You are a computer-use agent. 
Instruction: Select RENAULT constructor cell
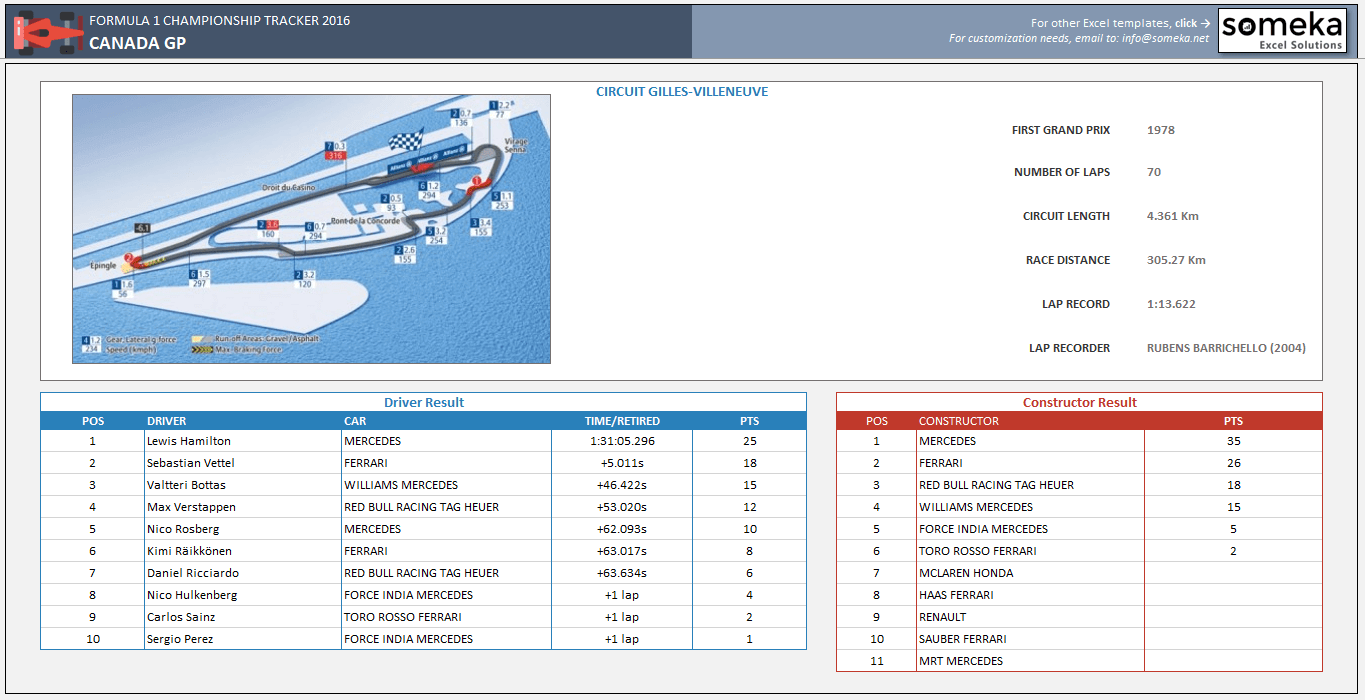tap(1030, 617)
